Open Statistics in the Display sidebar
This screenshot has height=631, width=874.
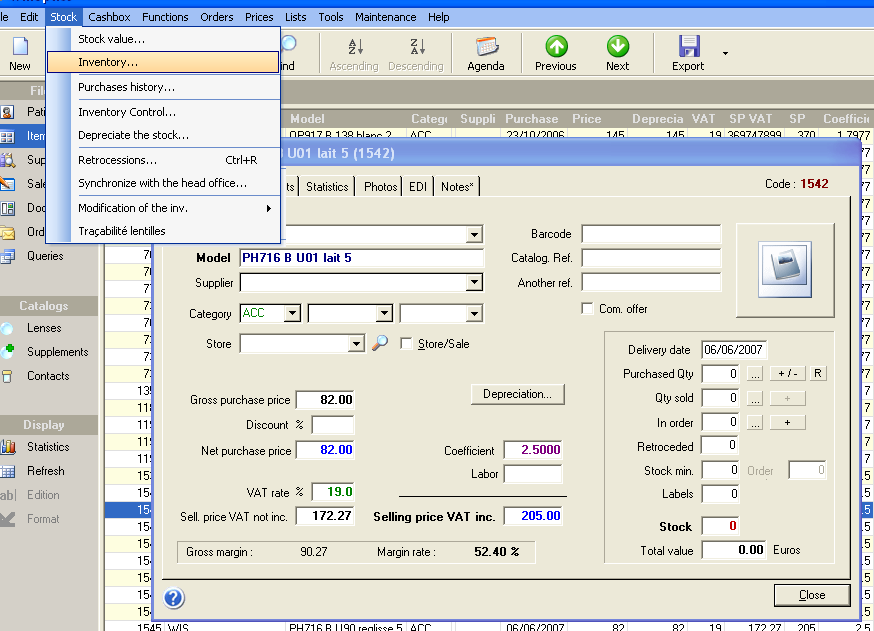tap(47, 447)
